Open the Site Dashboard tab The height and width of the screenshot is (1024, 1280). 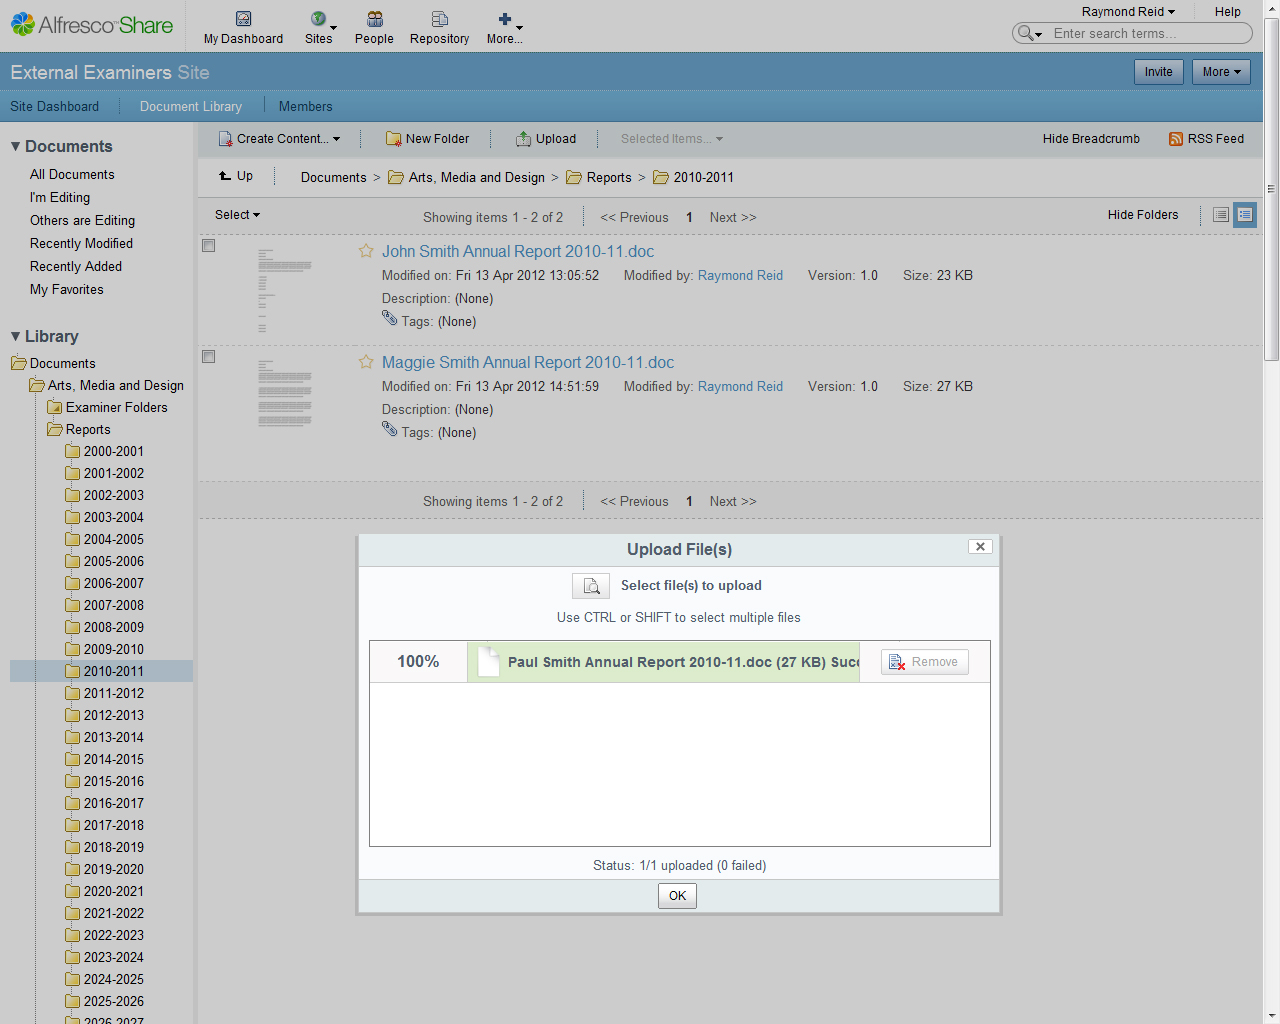pos(54,106)
